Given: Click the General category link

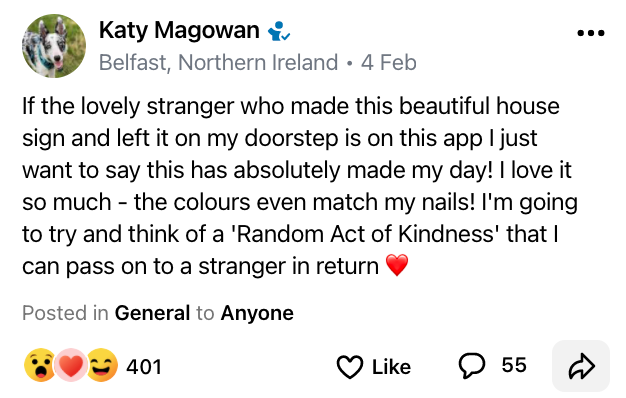Looking at the screenshot, I should click(x=152, y=313).
